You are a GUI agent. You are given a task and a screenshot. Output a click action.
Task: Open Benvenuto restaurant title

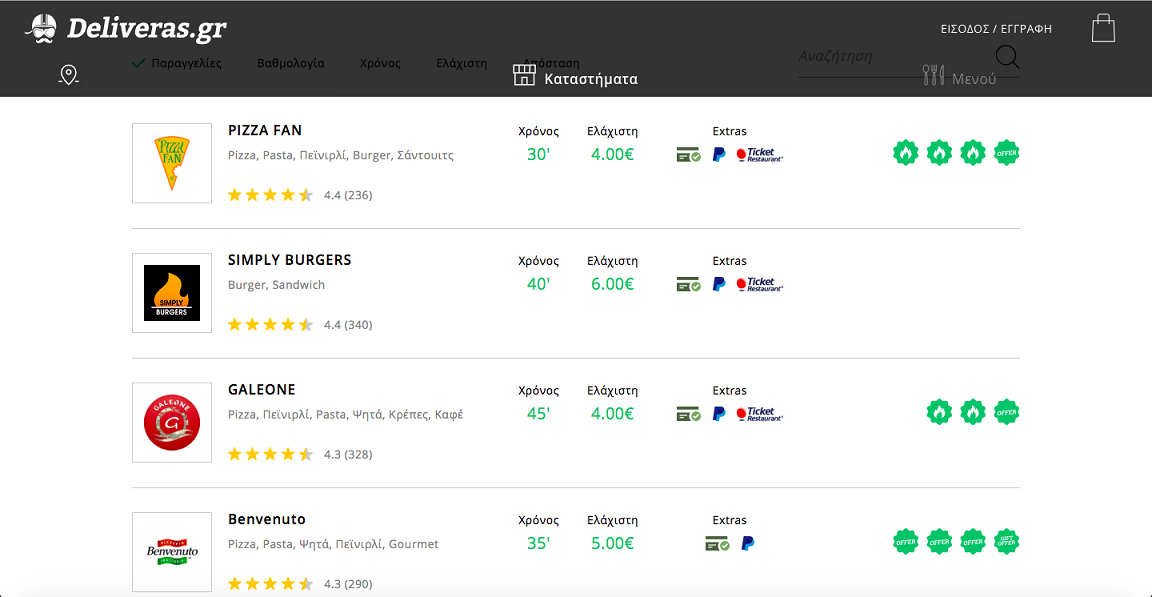[267, 519]
